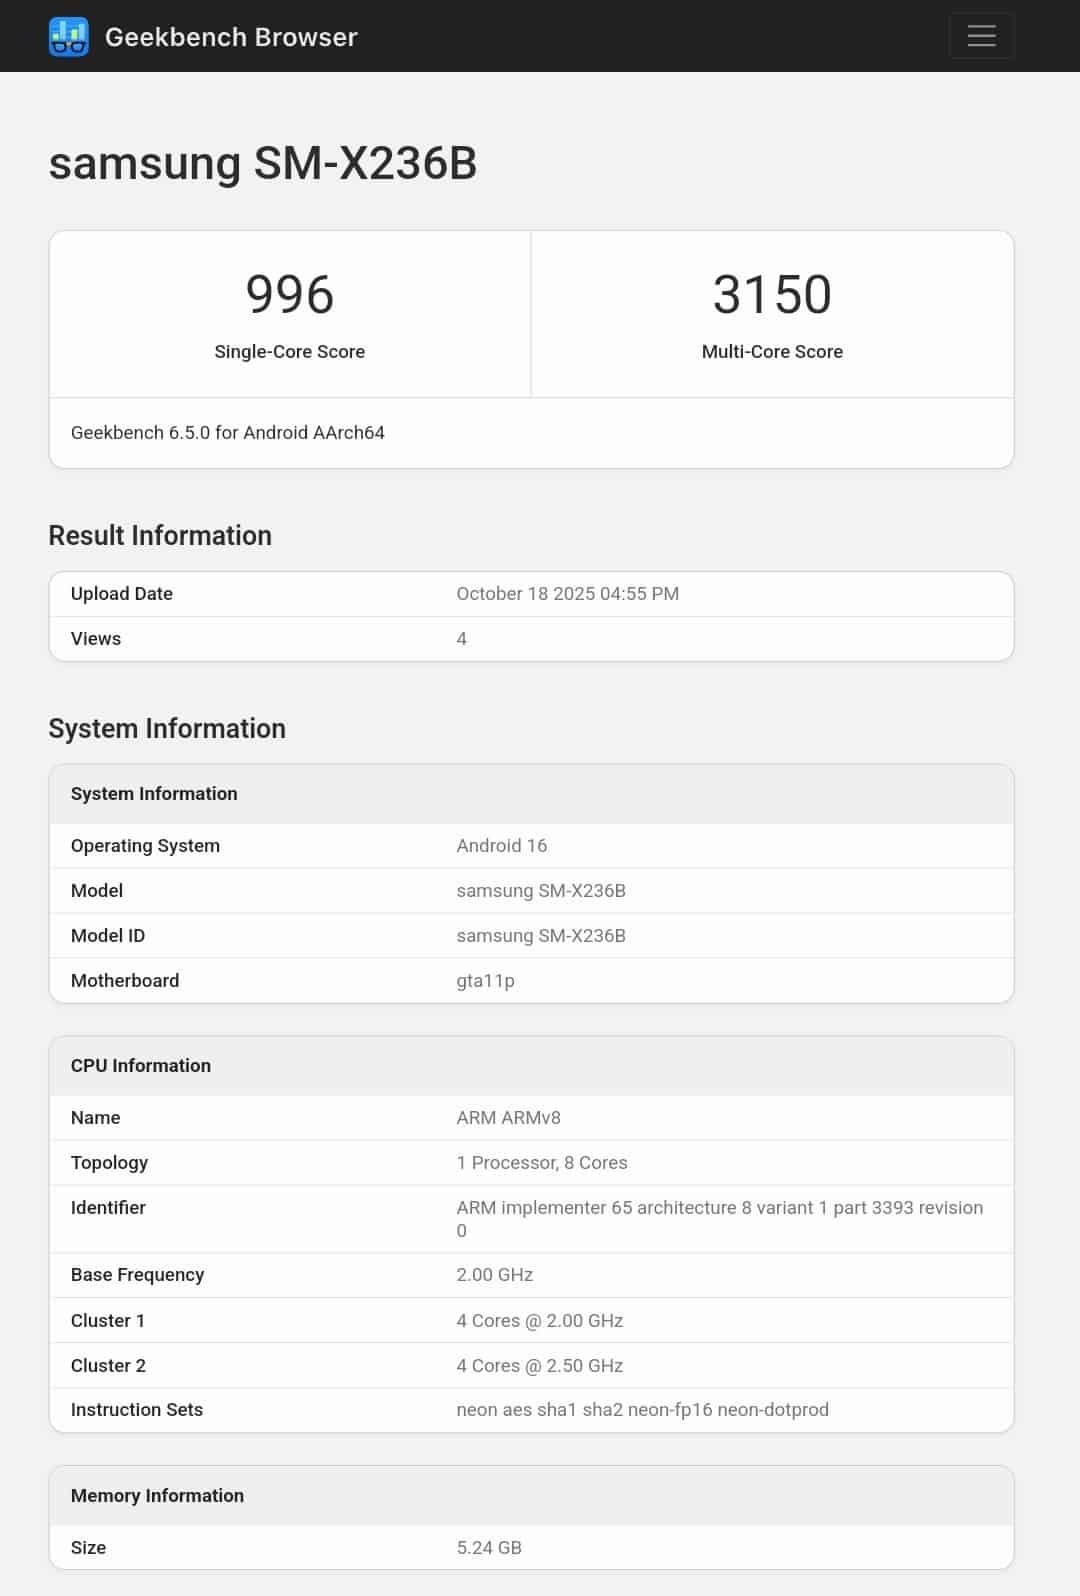Click the upload date October 18 2025
Viewport: 1080px width, 1596px height.
coord(567,594)
